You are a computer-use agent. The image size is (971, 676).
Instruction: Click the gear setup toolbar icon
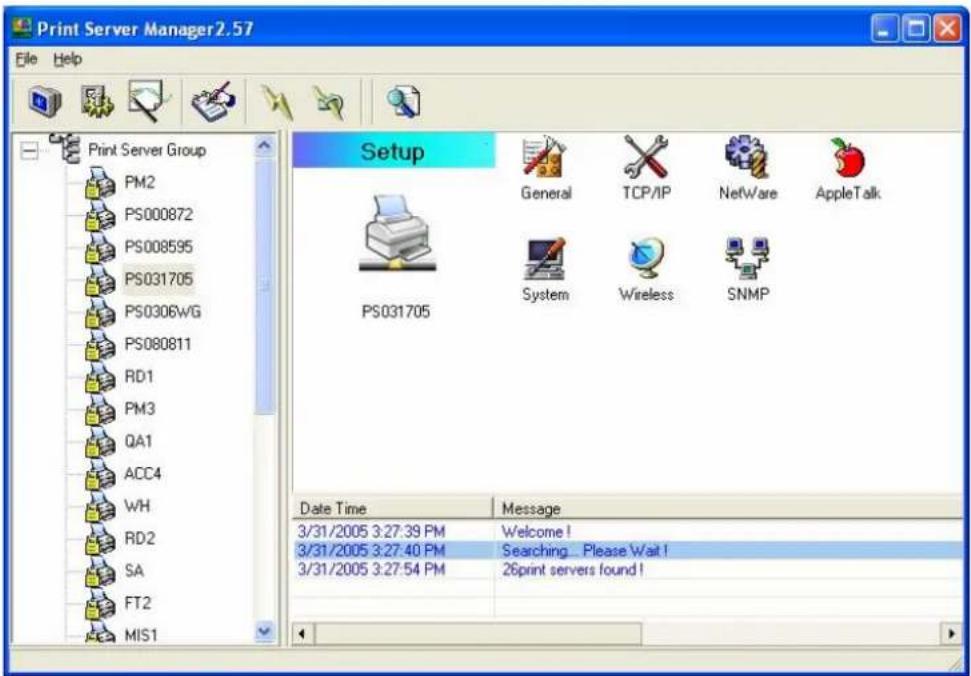coord(97,102)
